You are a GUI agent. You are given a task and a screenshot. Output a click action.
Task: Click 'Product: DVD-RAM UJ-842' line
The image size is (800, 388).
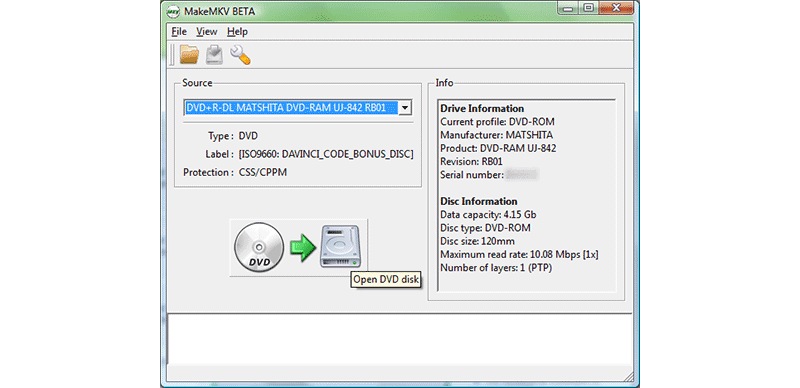pos(498,149)
